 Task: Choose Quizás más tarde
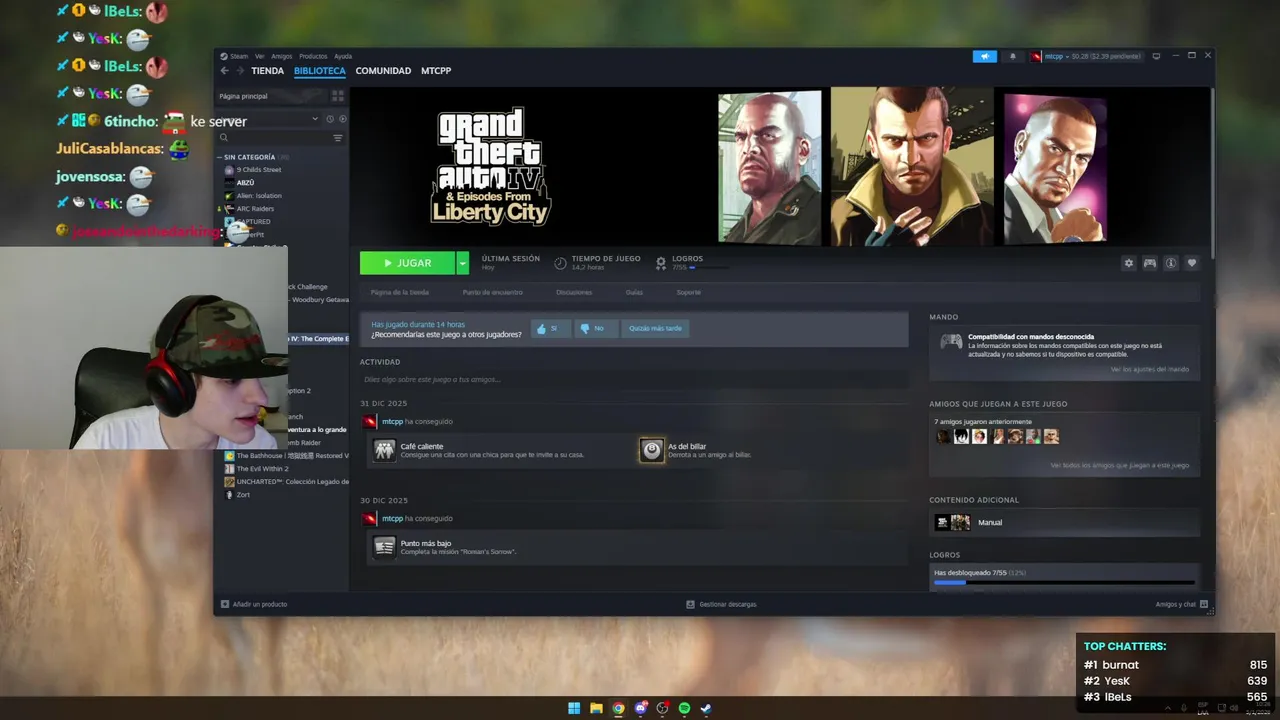tap(655, 328)
